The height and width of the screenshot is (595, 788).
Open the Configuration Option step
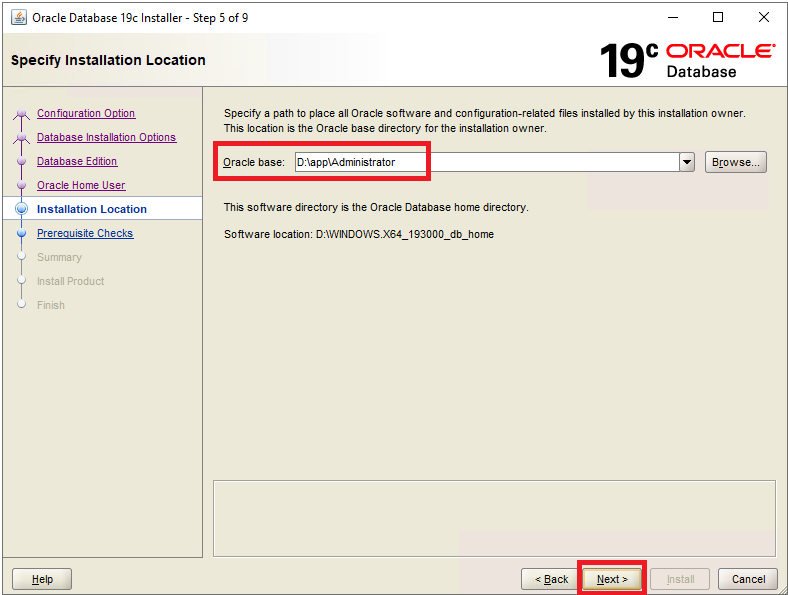pos(86,113)
